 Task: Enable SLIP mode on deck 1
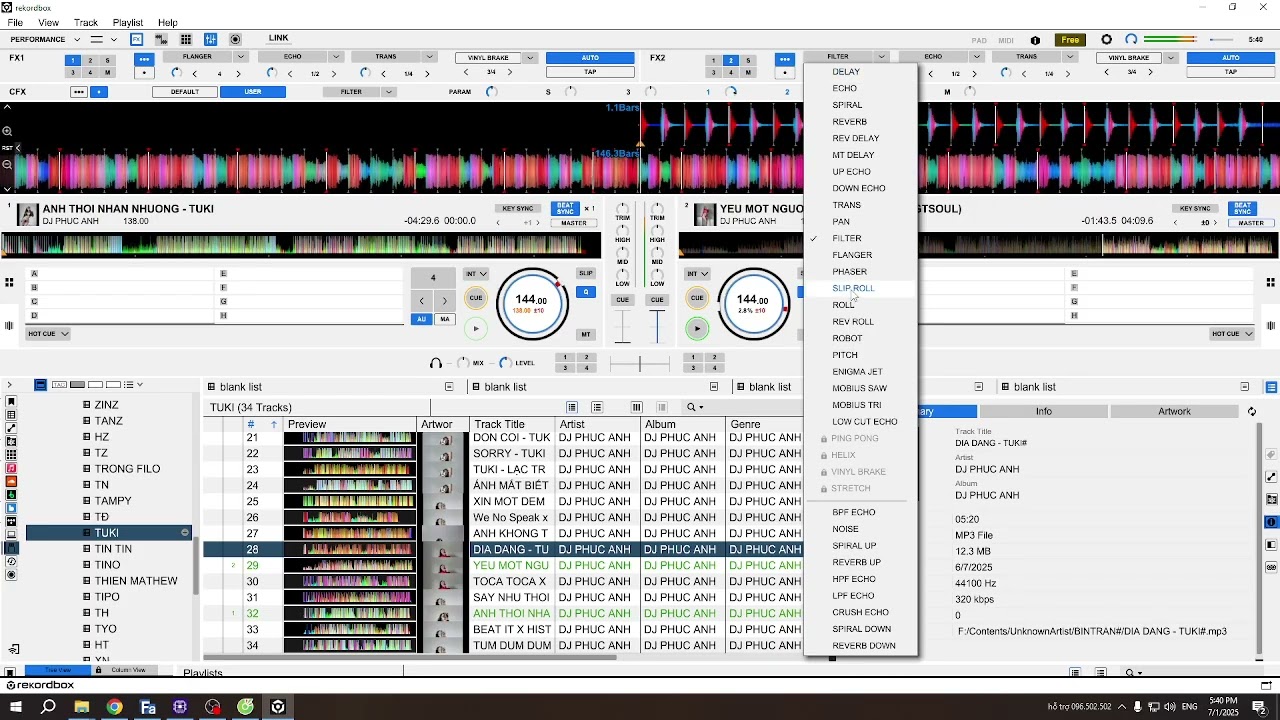(x=585, y=273)
